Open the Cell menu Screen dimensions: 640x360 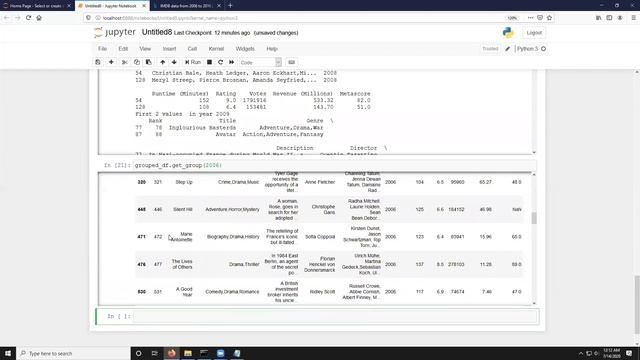point(192,49)
